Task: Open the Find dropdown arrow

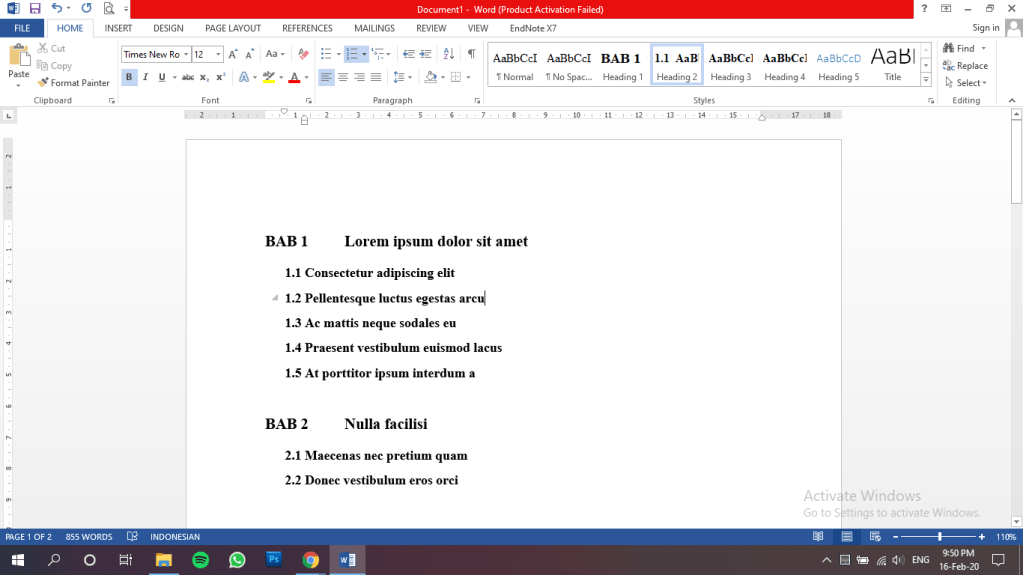Action: click(983, 48)
